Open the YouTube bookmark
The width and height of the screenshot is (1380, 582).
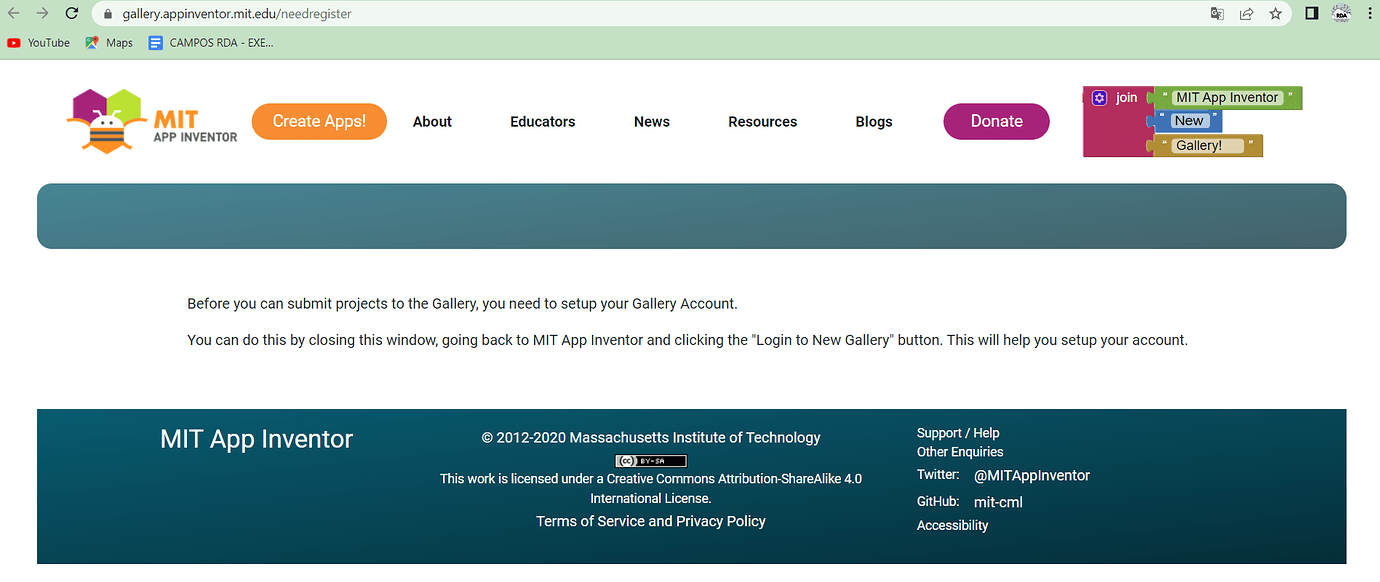38,43
